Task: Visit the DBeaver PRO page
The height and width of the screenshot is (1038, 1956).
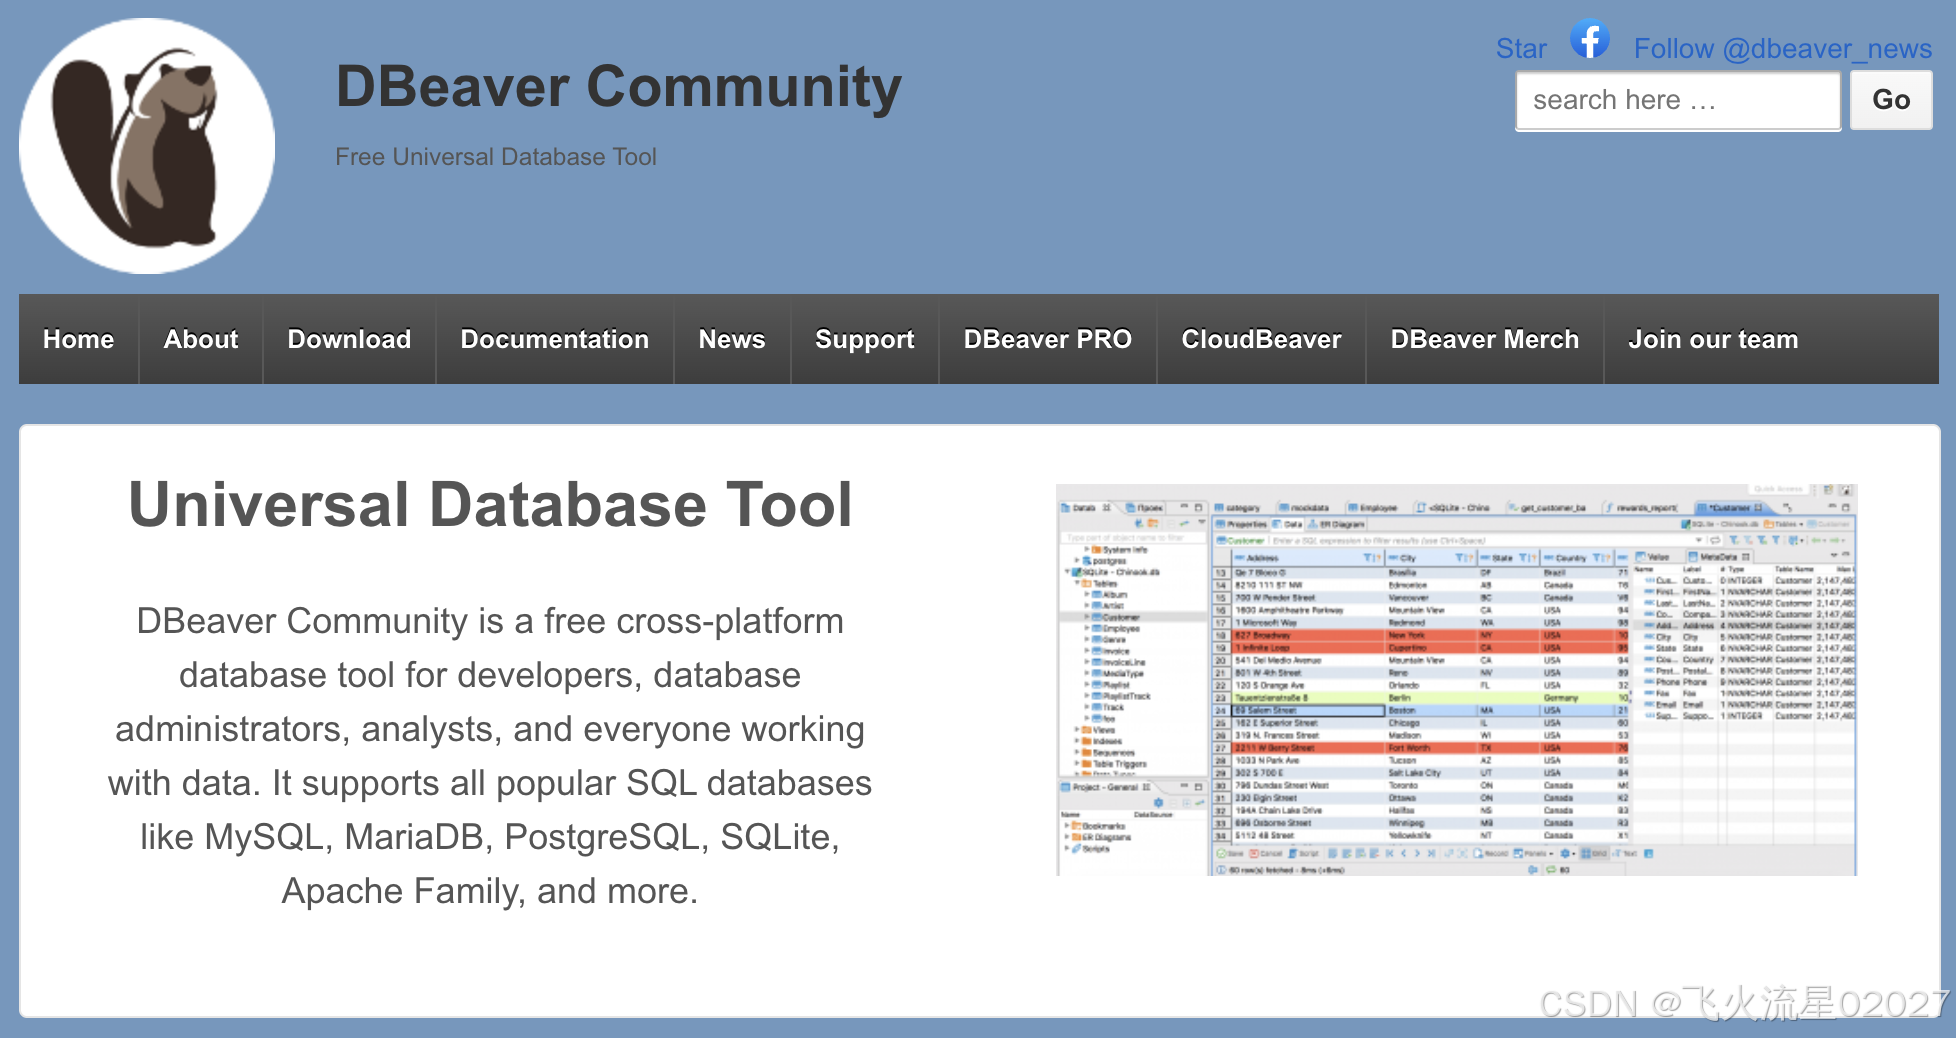Action: pos(1048,339)
